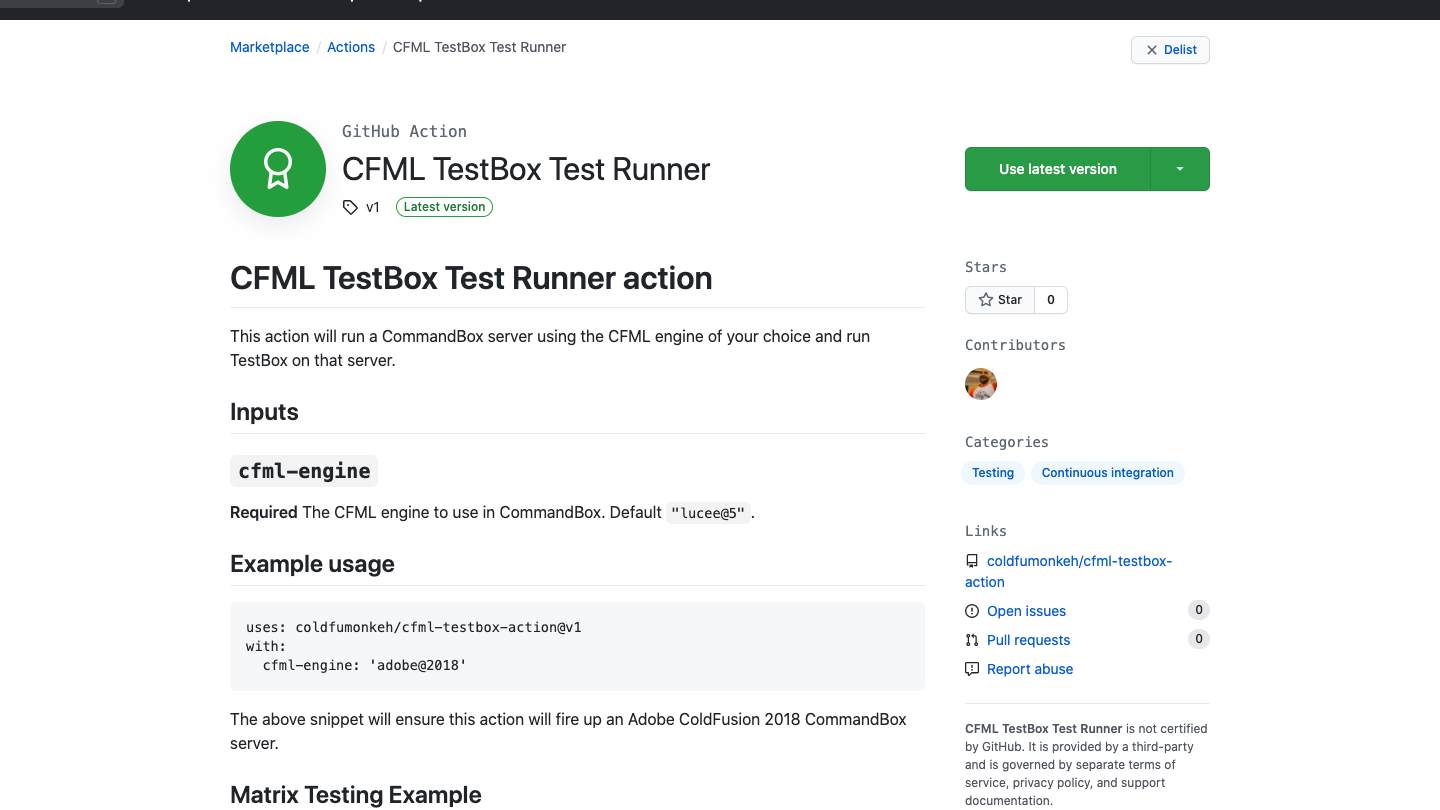This screenshot has height=810, width=1440.
Task: Select the Testing category pill
Action: click(992, 472)
